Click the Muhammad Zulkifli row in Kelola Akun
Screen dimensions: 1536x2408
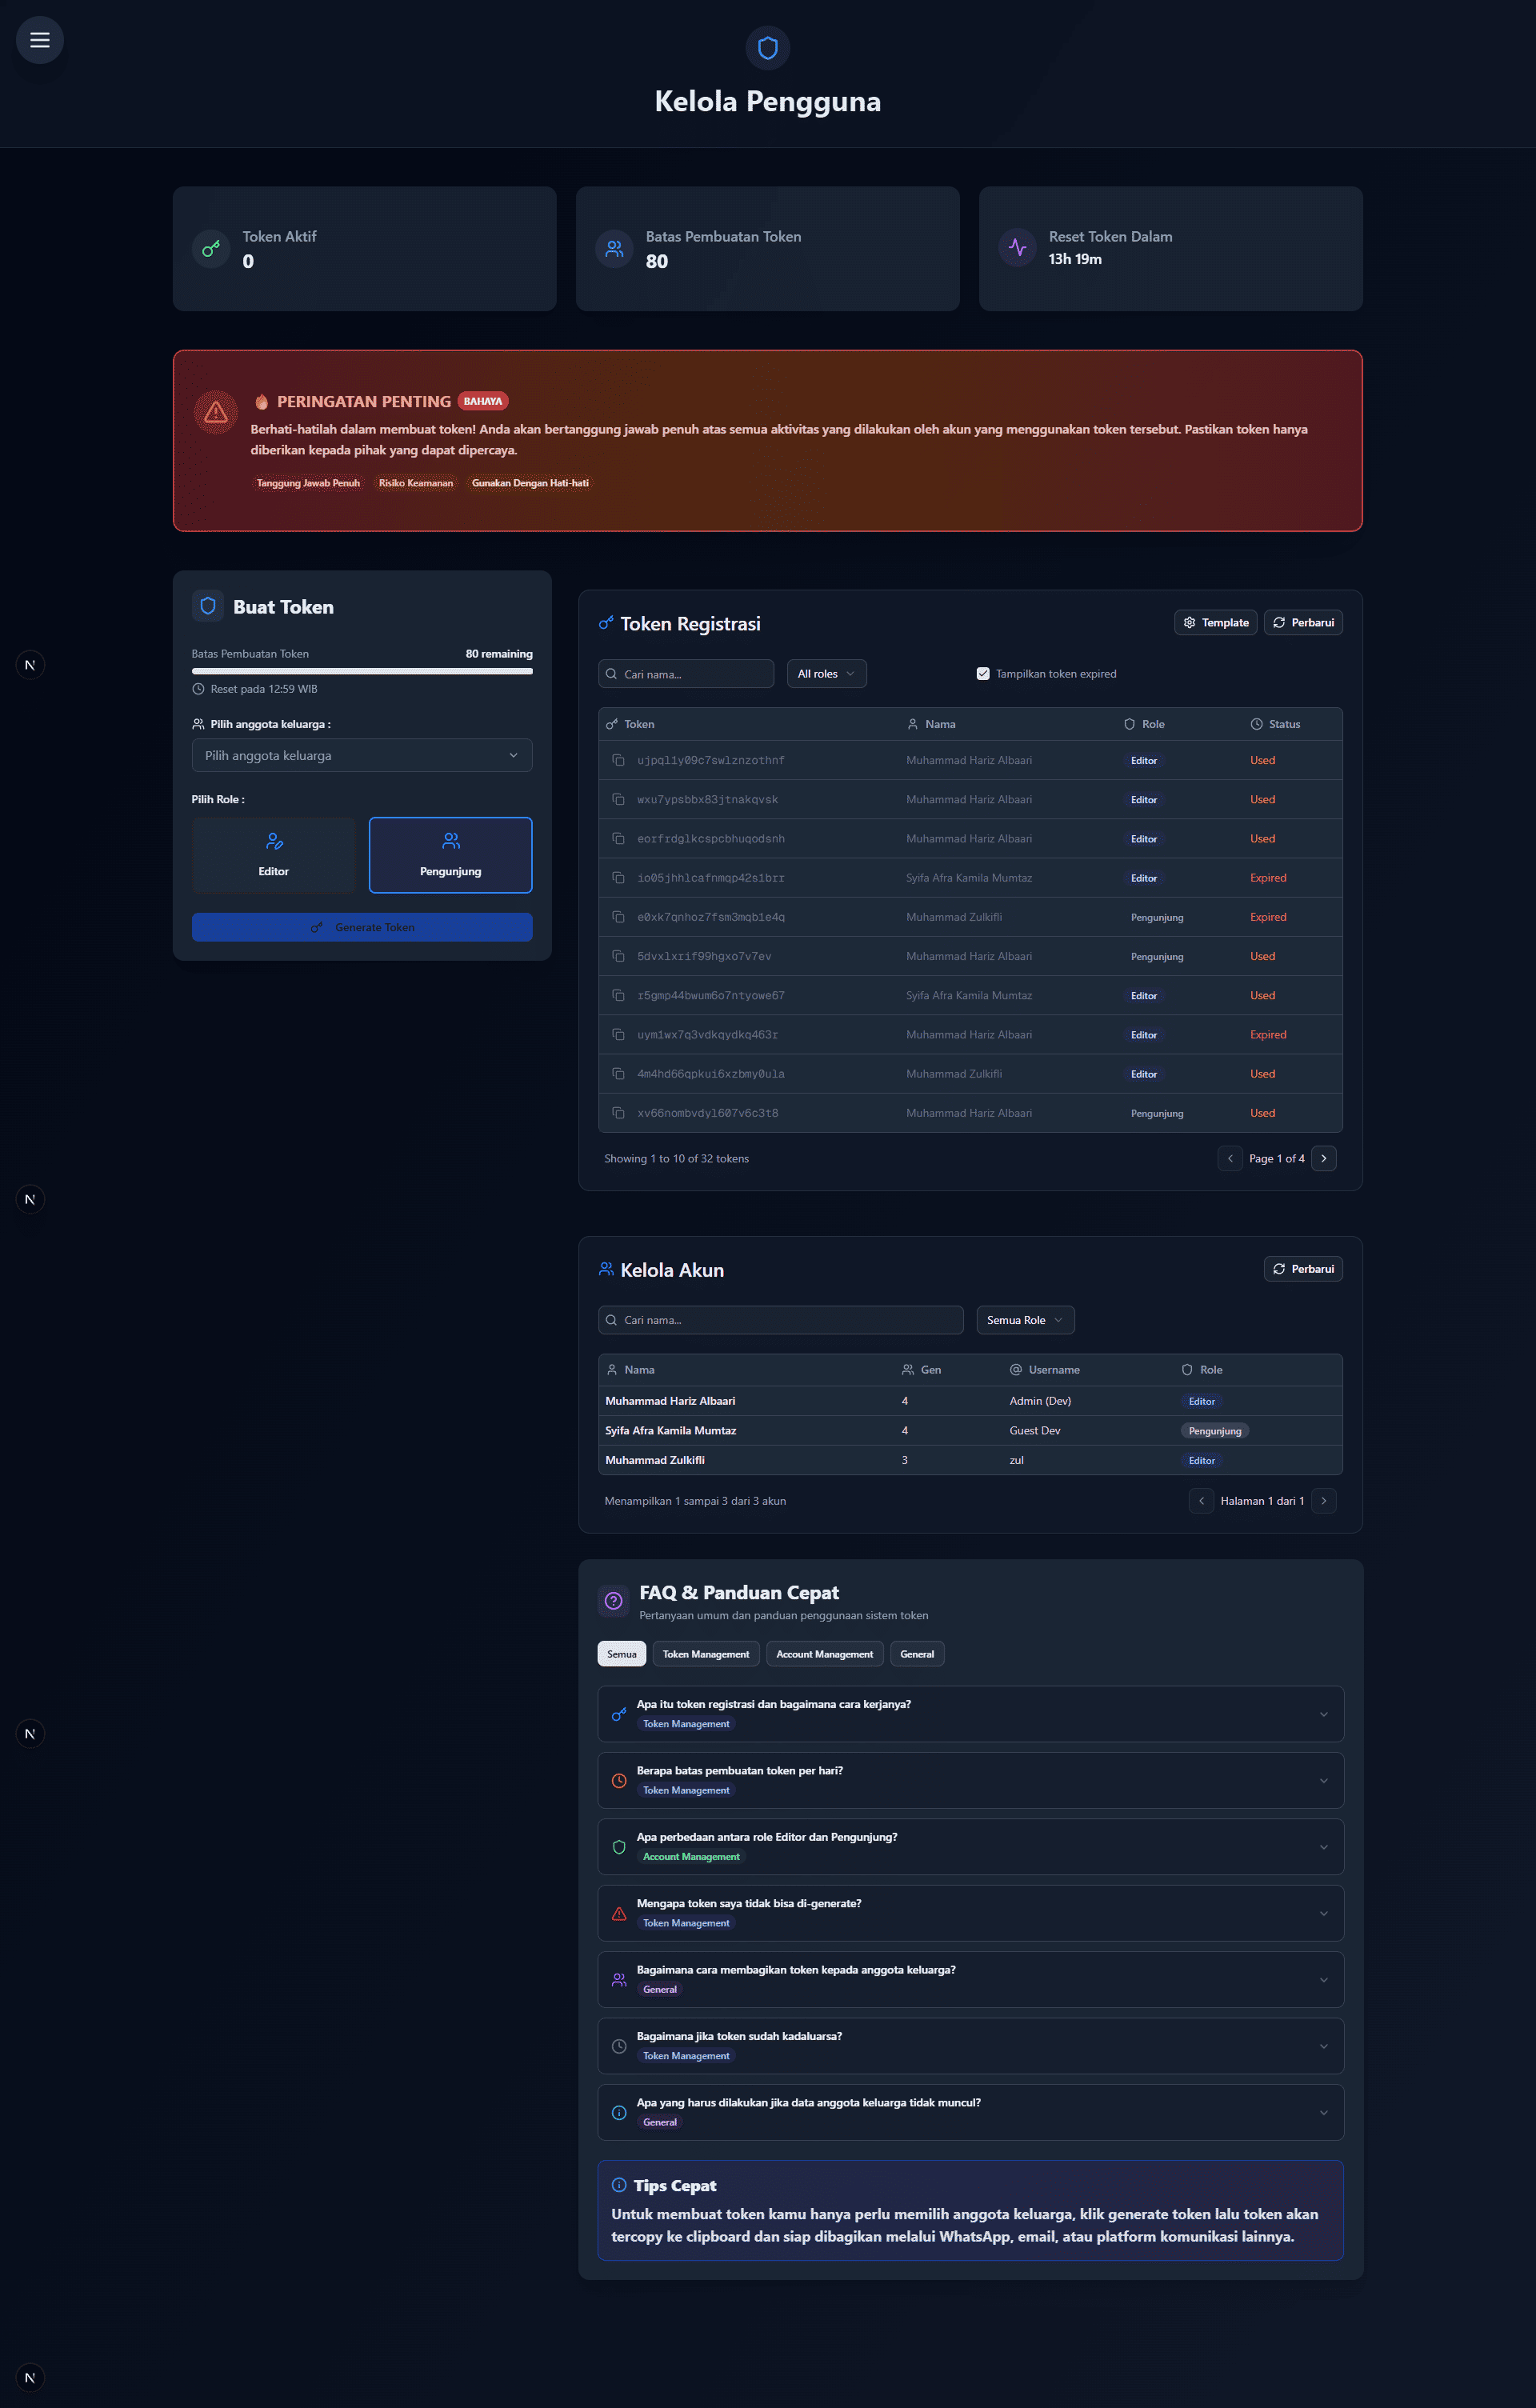click(x=970, y=1460)
